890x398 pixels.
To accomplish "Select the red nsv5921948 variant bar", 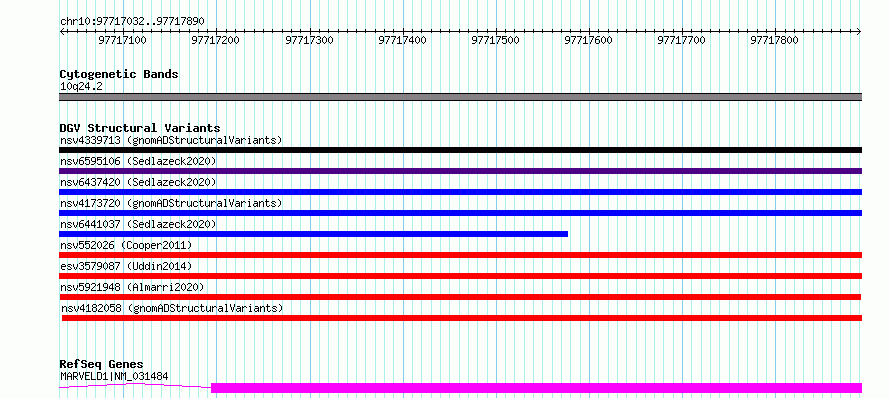I will pos(460,297).
